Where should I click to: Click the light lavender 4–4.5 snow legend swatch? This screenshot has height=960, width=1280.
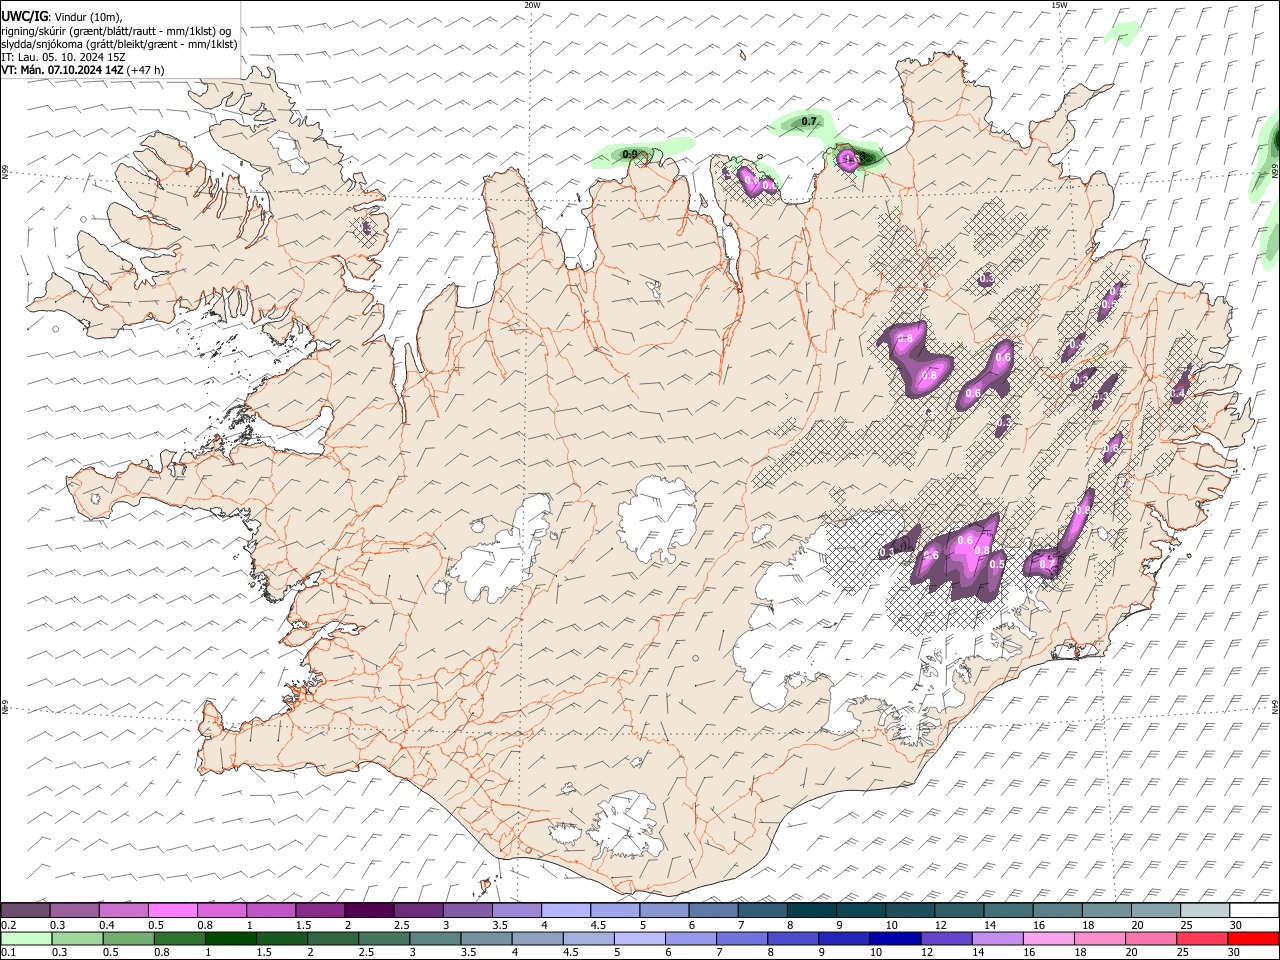566,911
